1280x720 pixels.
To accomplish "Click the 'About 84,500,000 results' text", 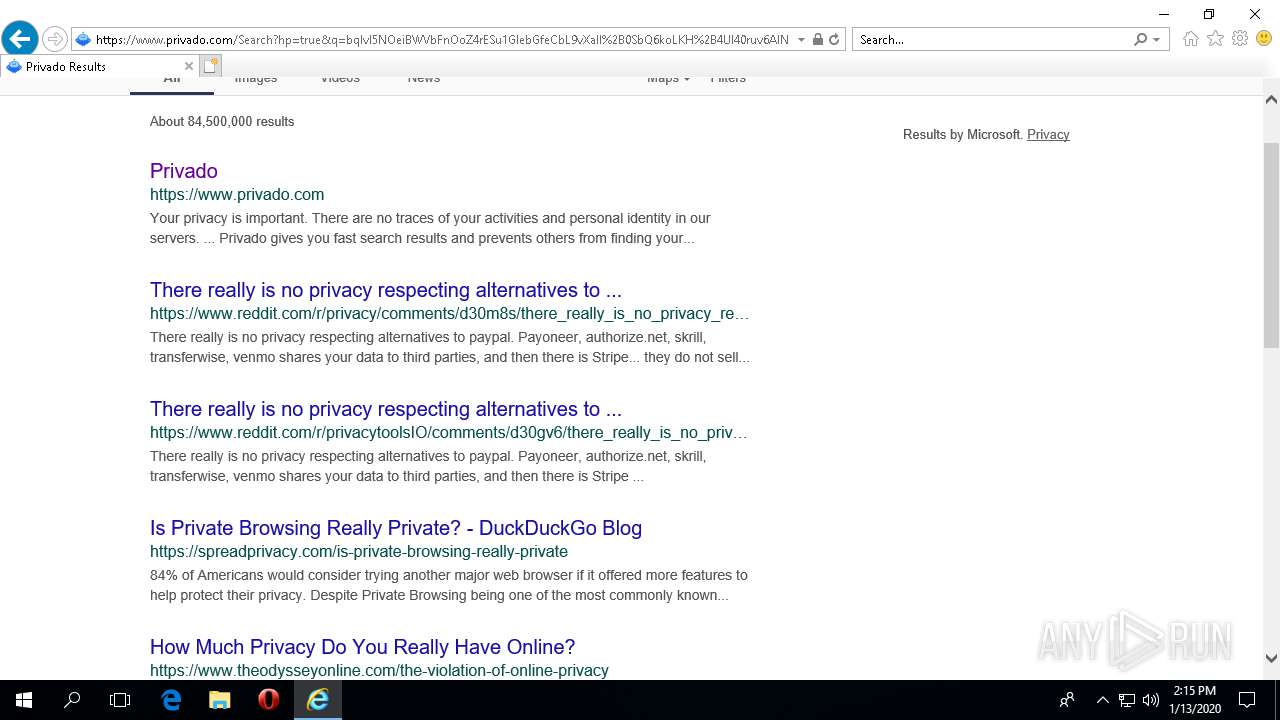I will pos(222,122).
